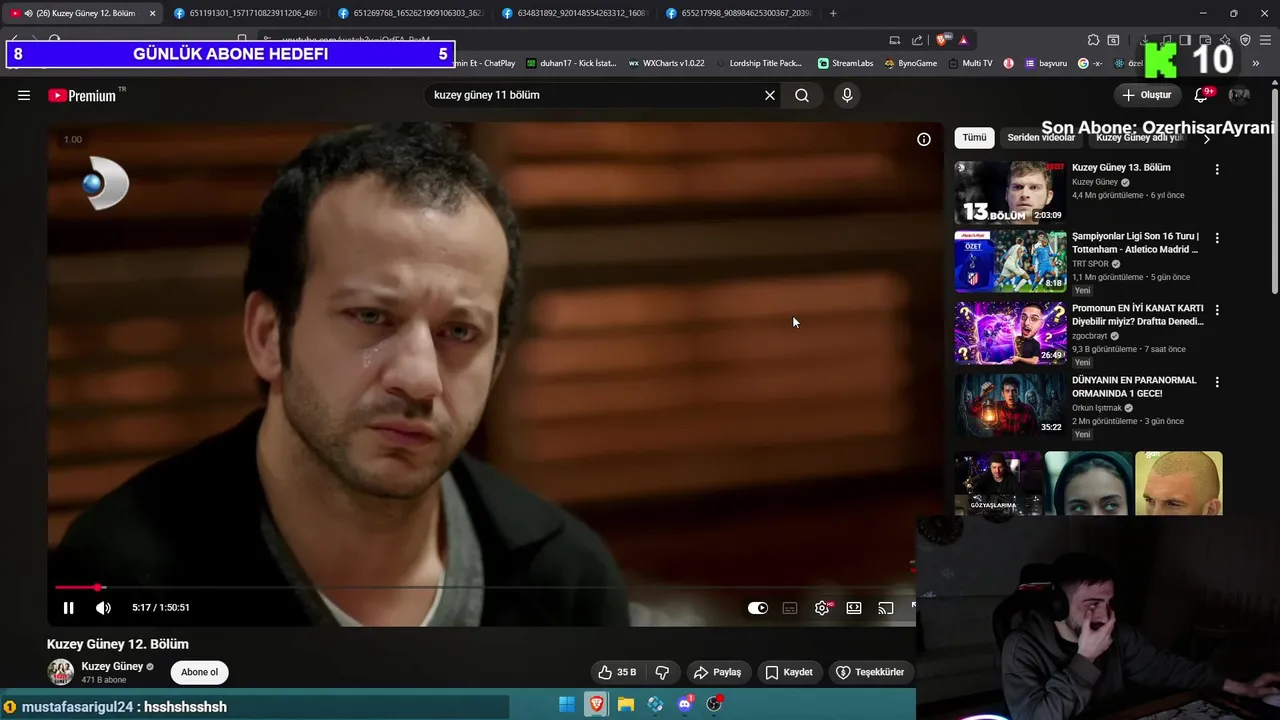The image size is (1280, 720).
Task: Switch to the 634831892 Facebook tab
Action: pyautogui.click(x=574, y=13)
